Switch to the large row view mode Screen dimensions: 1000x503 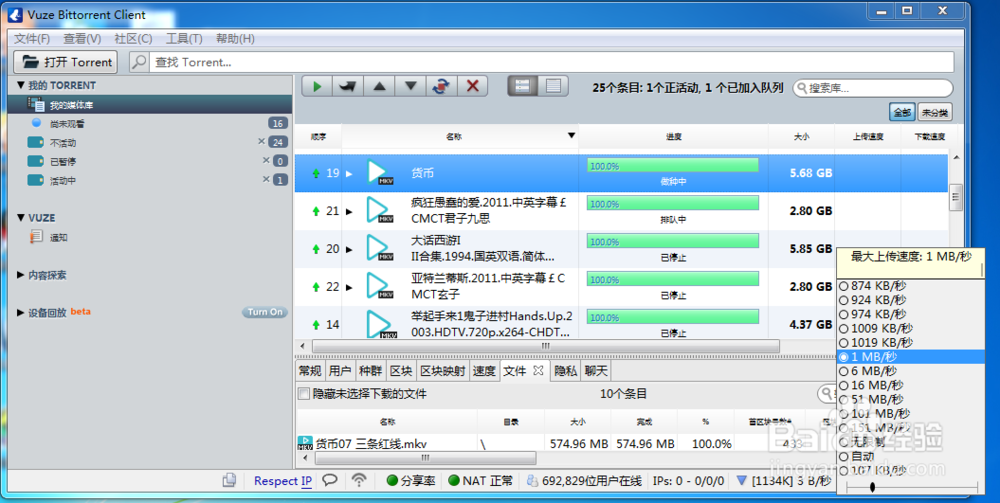[523, 86]
